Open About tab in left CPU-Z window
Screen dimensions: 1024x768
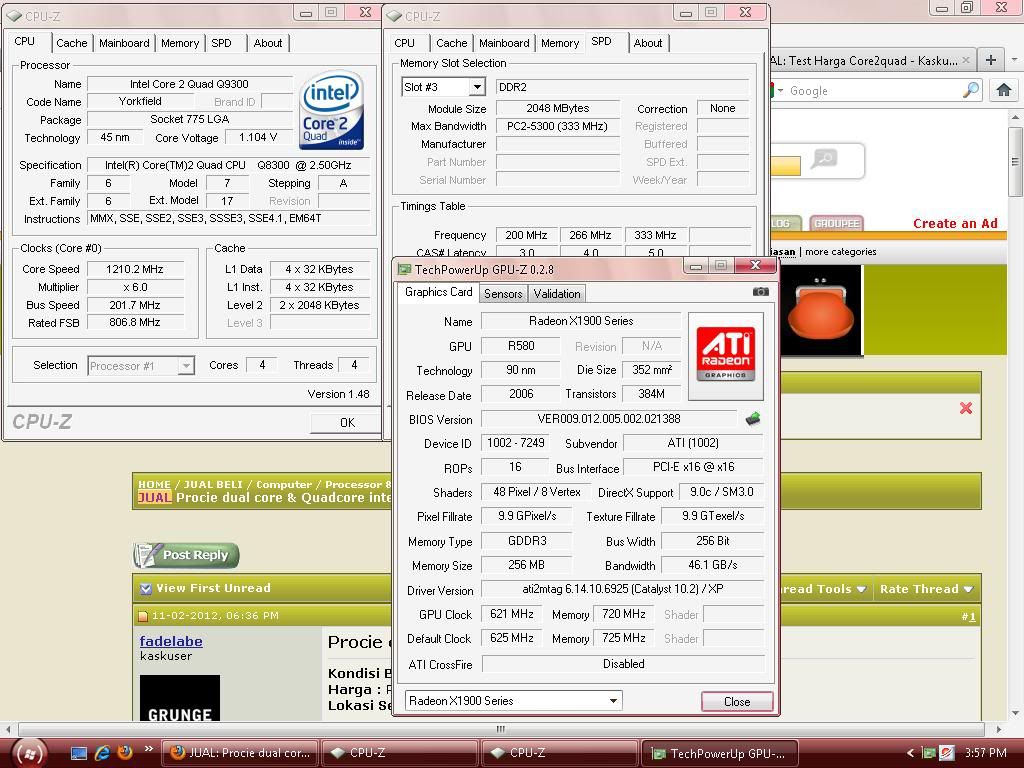click(x=268, y=43)
